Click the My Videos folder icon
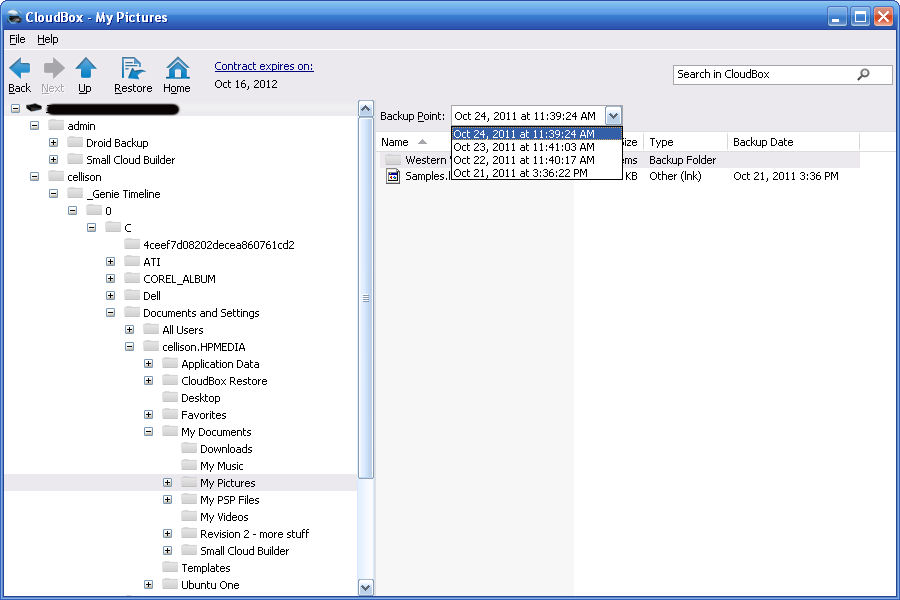Viewport: 900px width, 600px height. (189, 516)
